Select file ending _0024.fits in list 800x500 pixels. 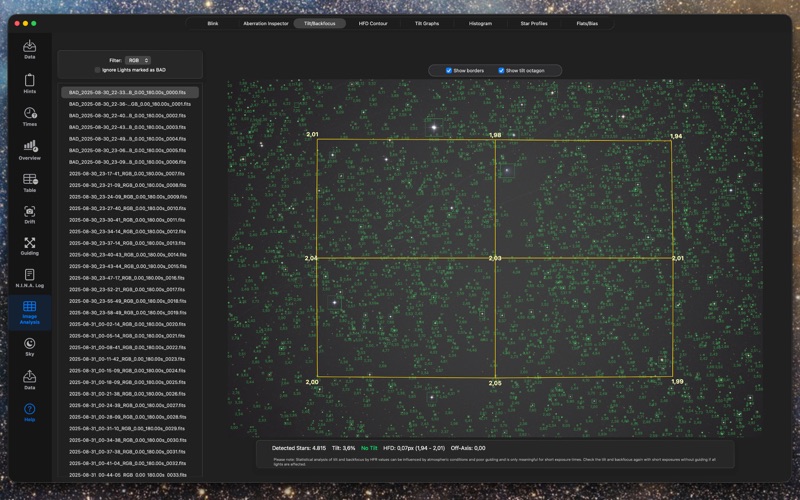[130, 370]
